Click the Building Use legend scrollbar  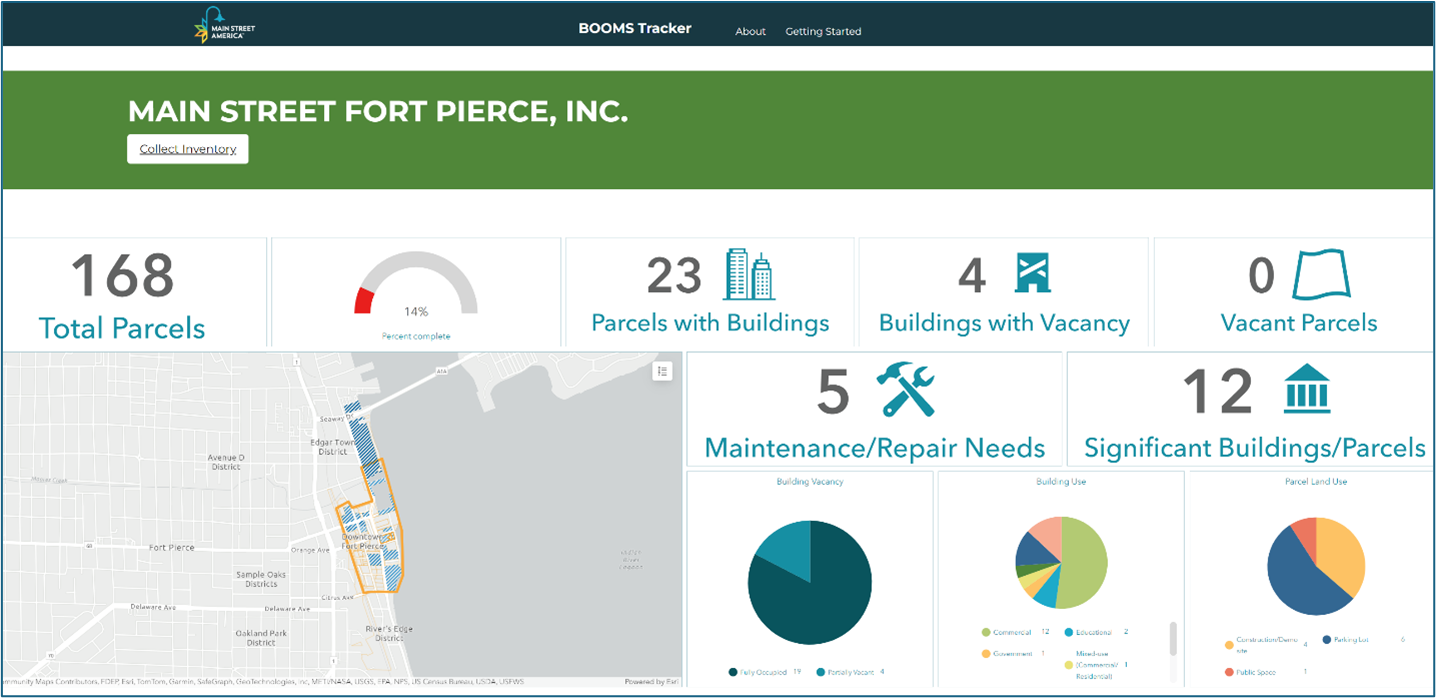tap(1173, 639)
